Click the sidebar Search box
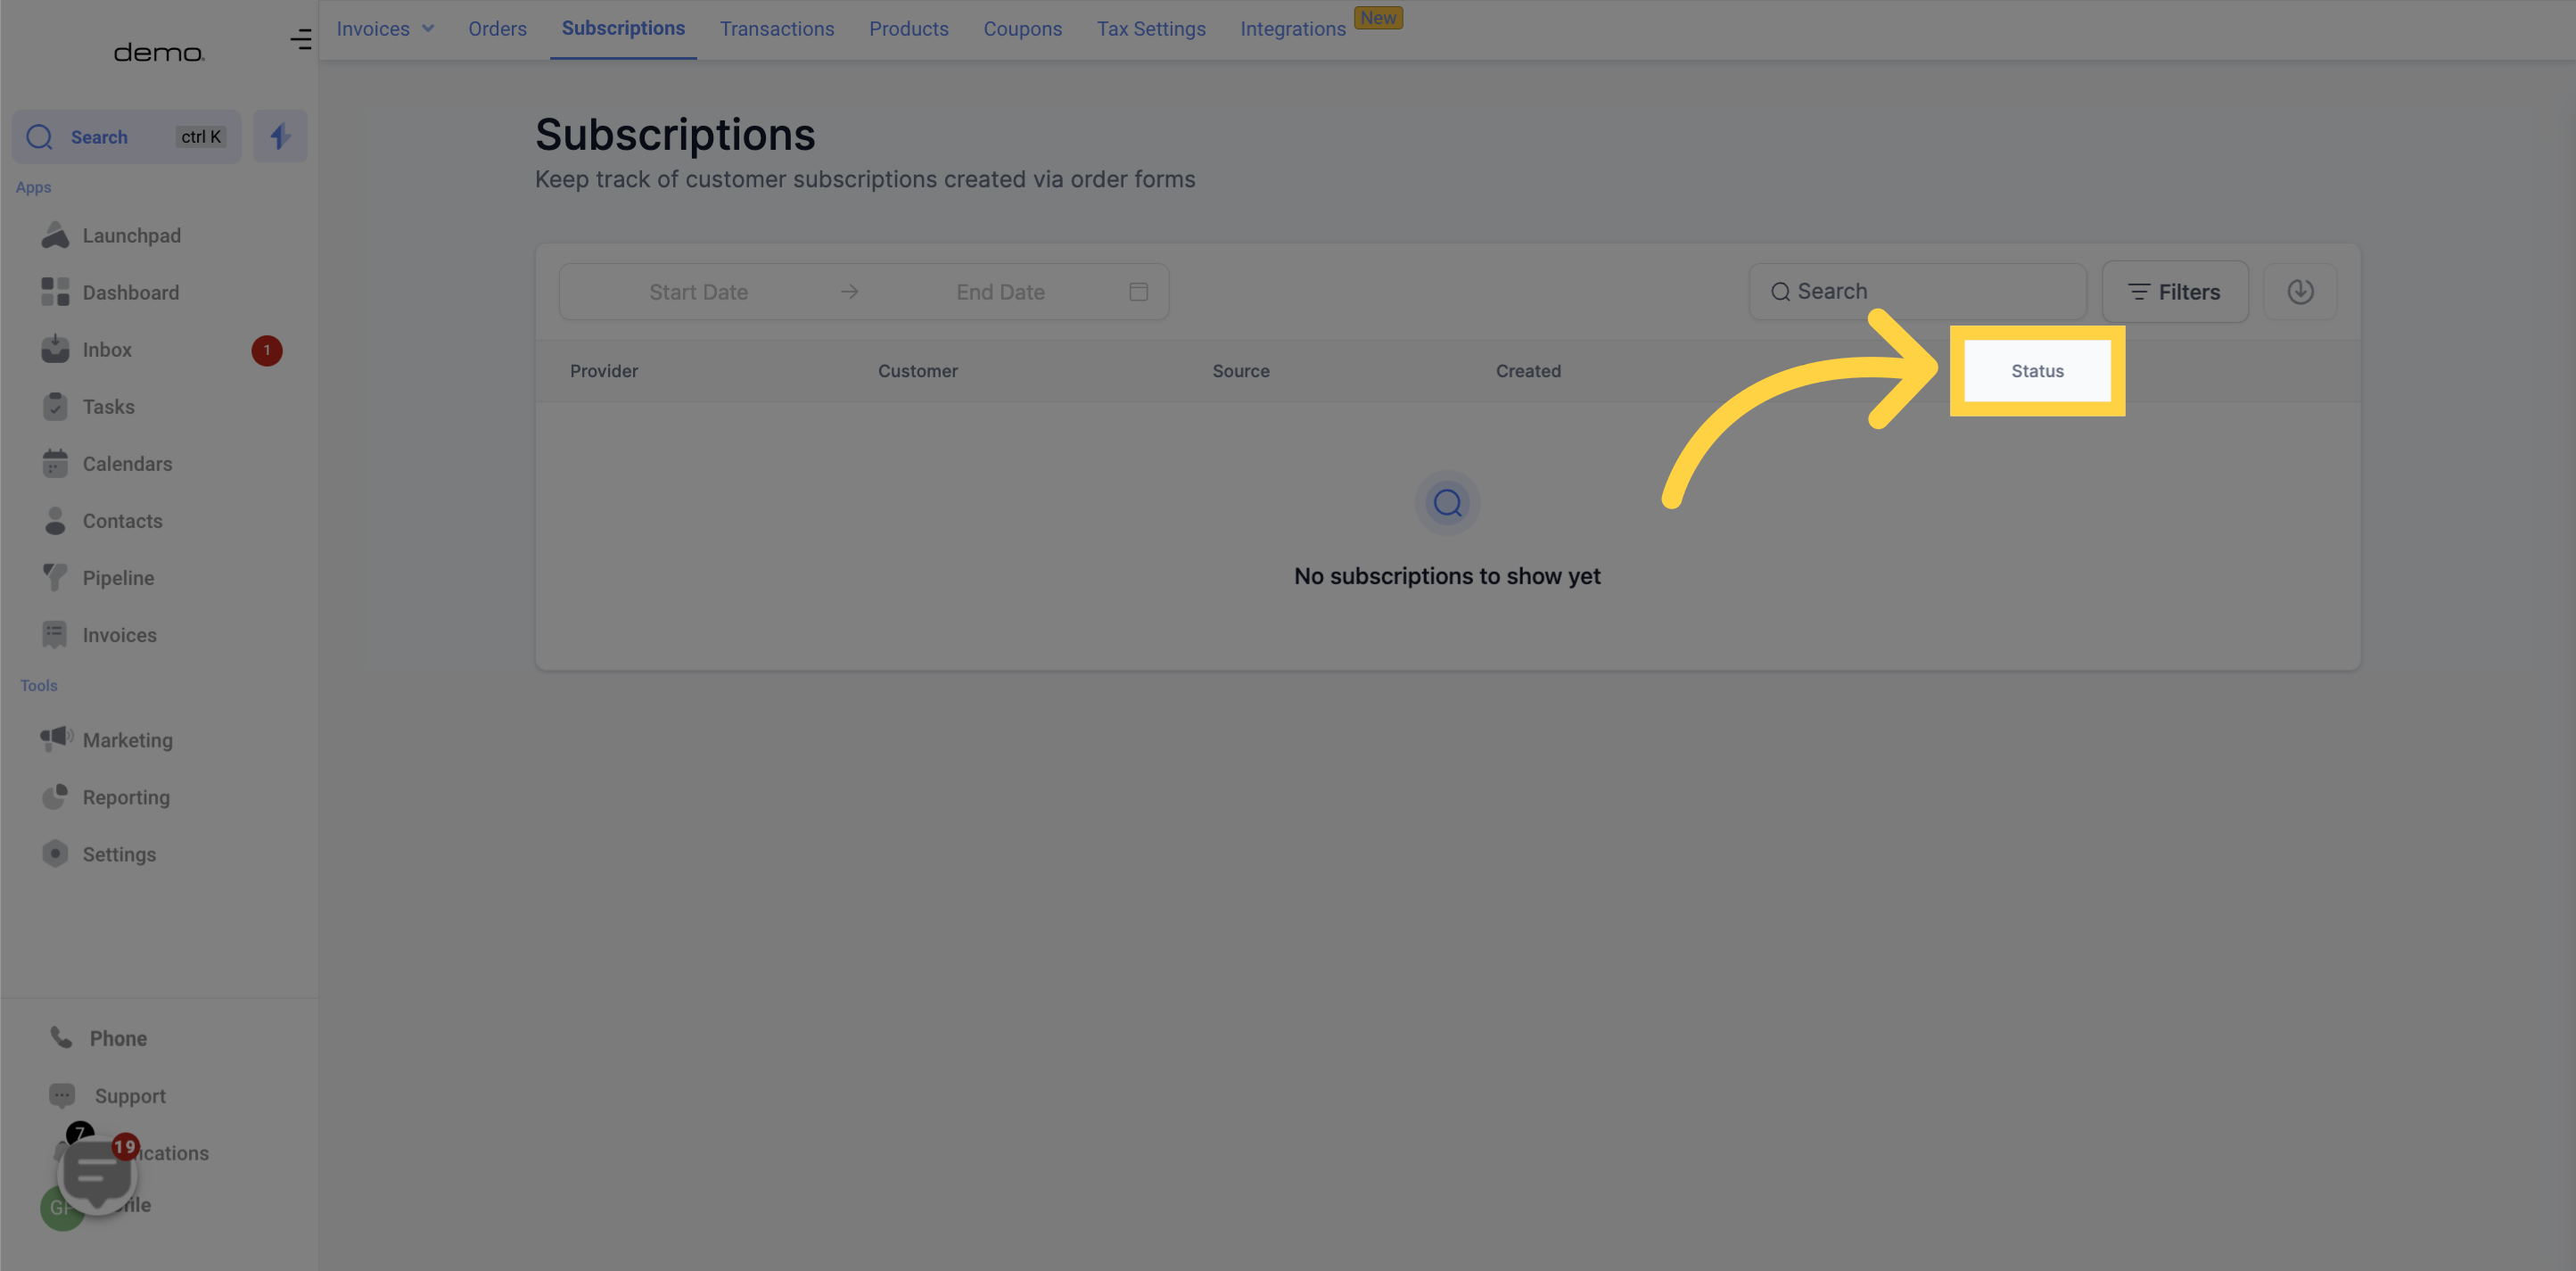 [x=126, y=136]
